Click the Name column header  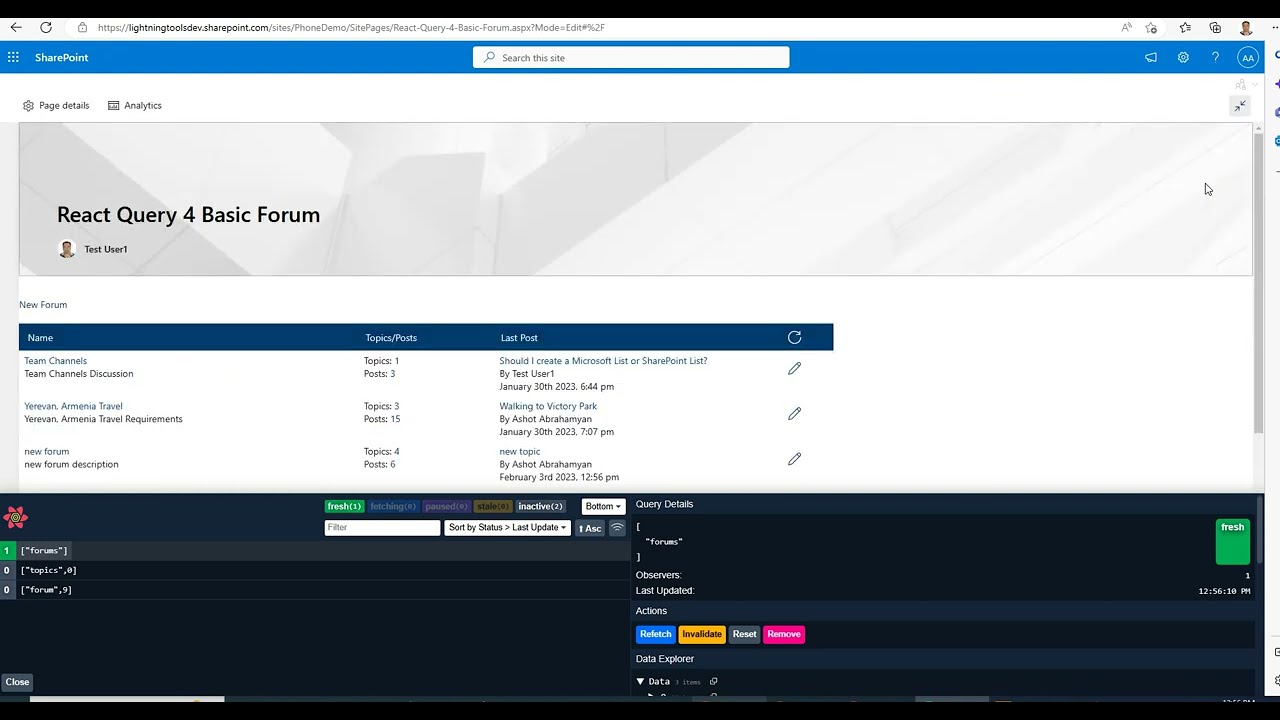40,338
